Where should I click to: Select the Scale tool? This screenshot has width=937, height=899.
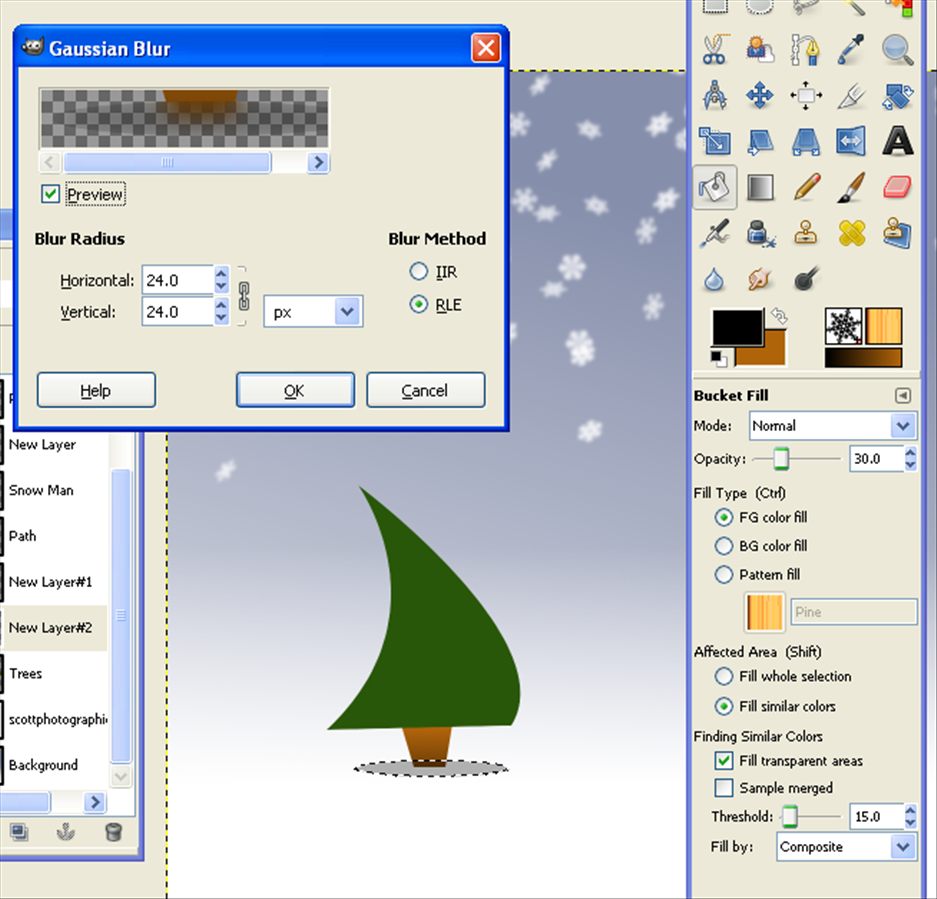click(x=714, y=142)
